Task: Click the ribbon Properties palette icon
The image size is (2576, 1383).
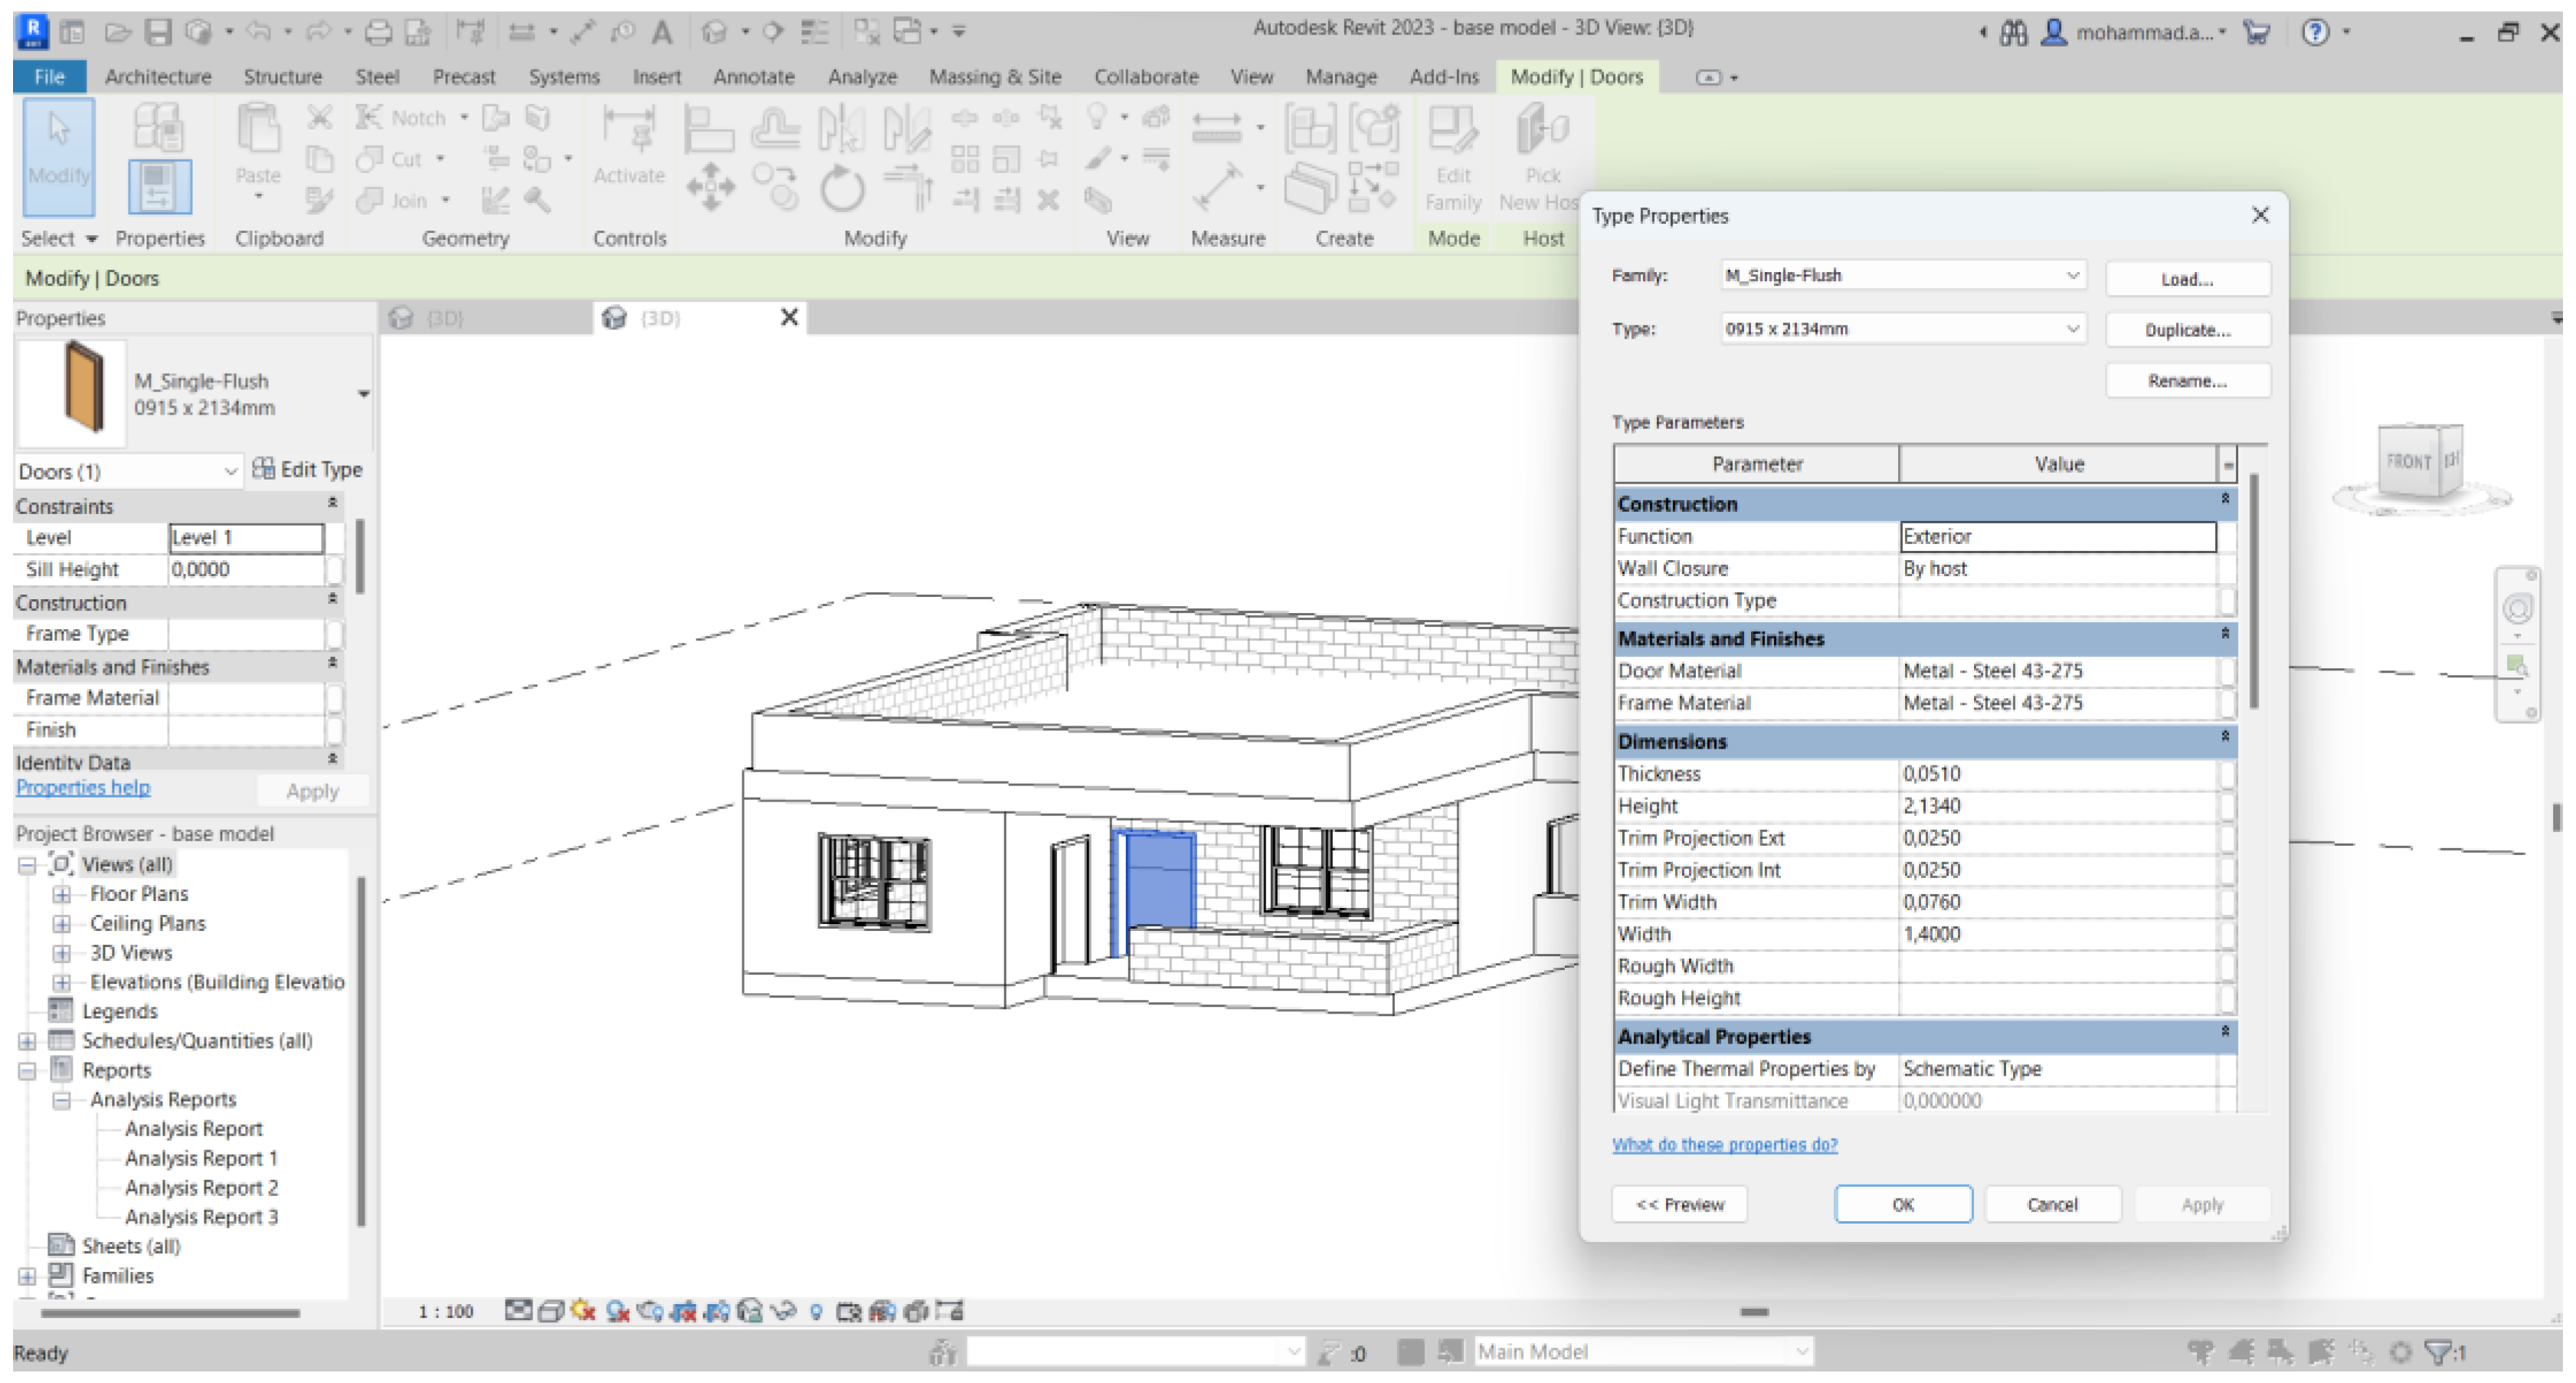Action: point(159,186)
